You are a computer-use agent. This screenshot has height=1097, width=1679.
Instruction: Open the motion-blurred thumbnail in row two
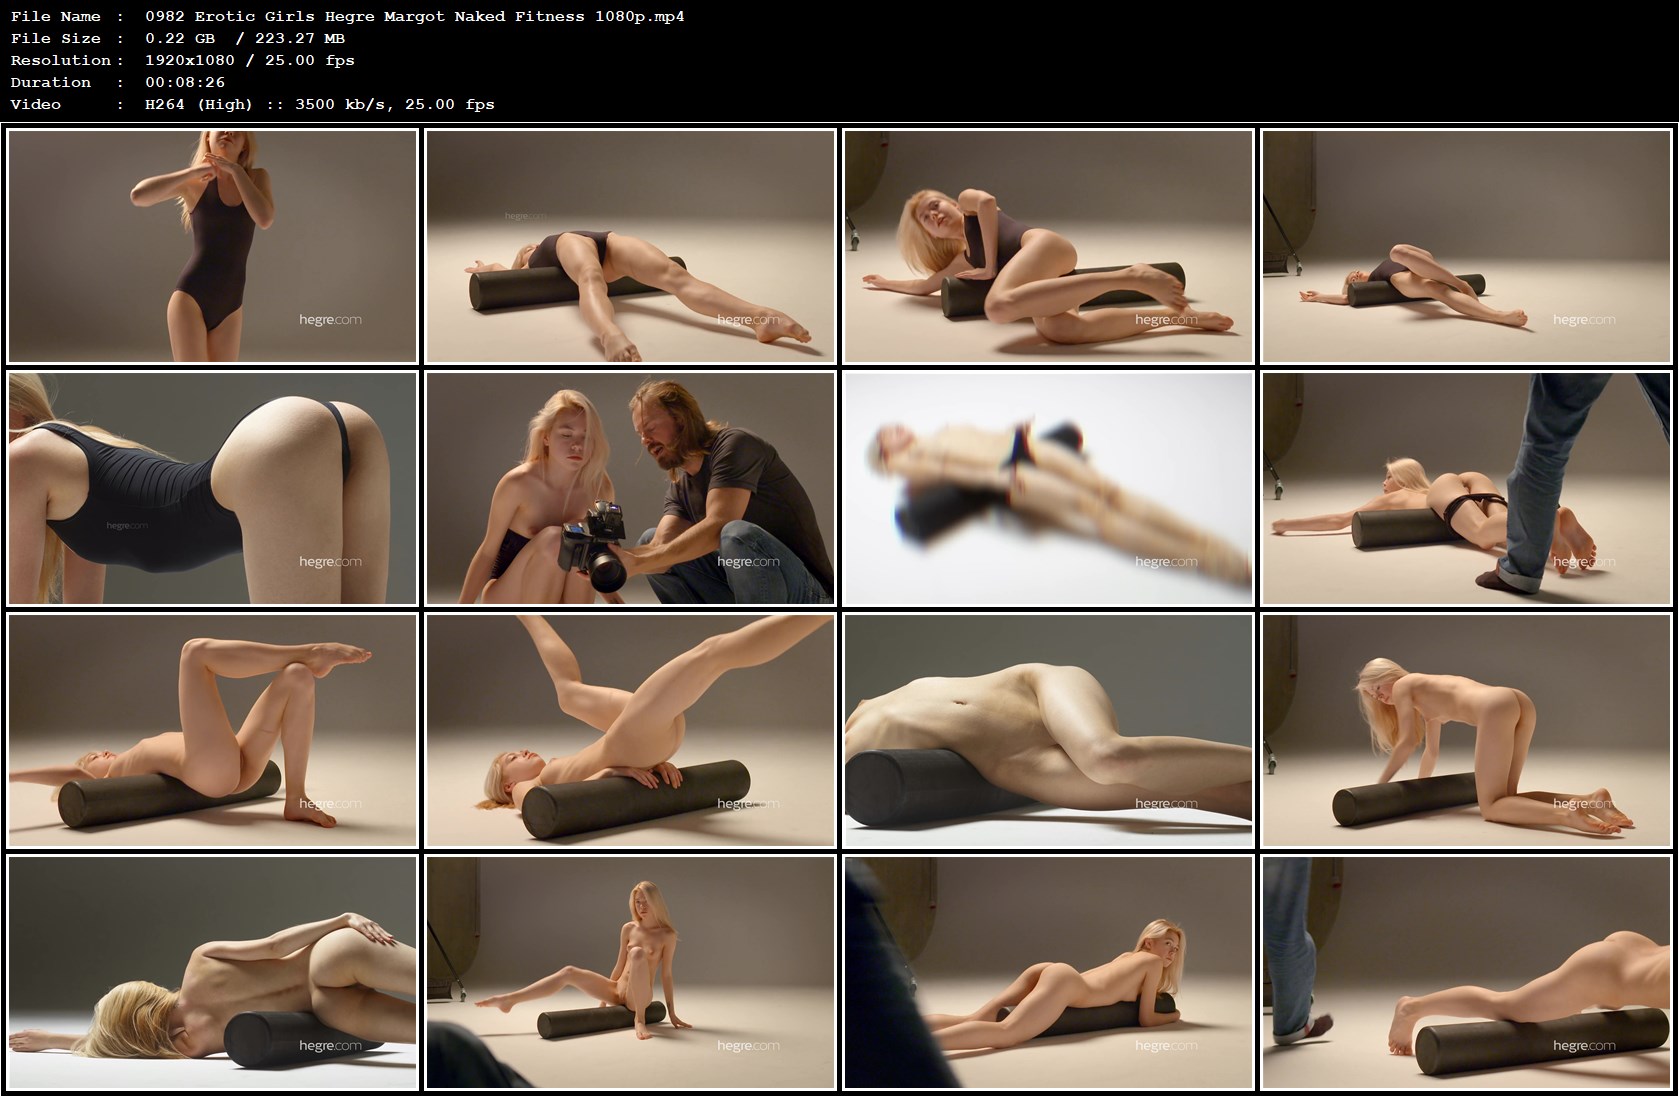tap(1050, 490)
